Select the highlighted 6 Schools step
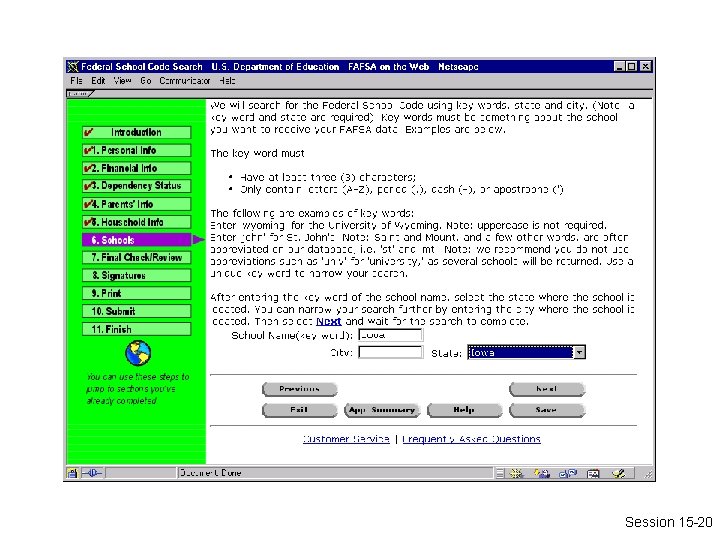The image size is (720, 540). click(x=137, y=240)
